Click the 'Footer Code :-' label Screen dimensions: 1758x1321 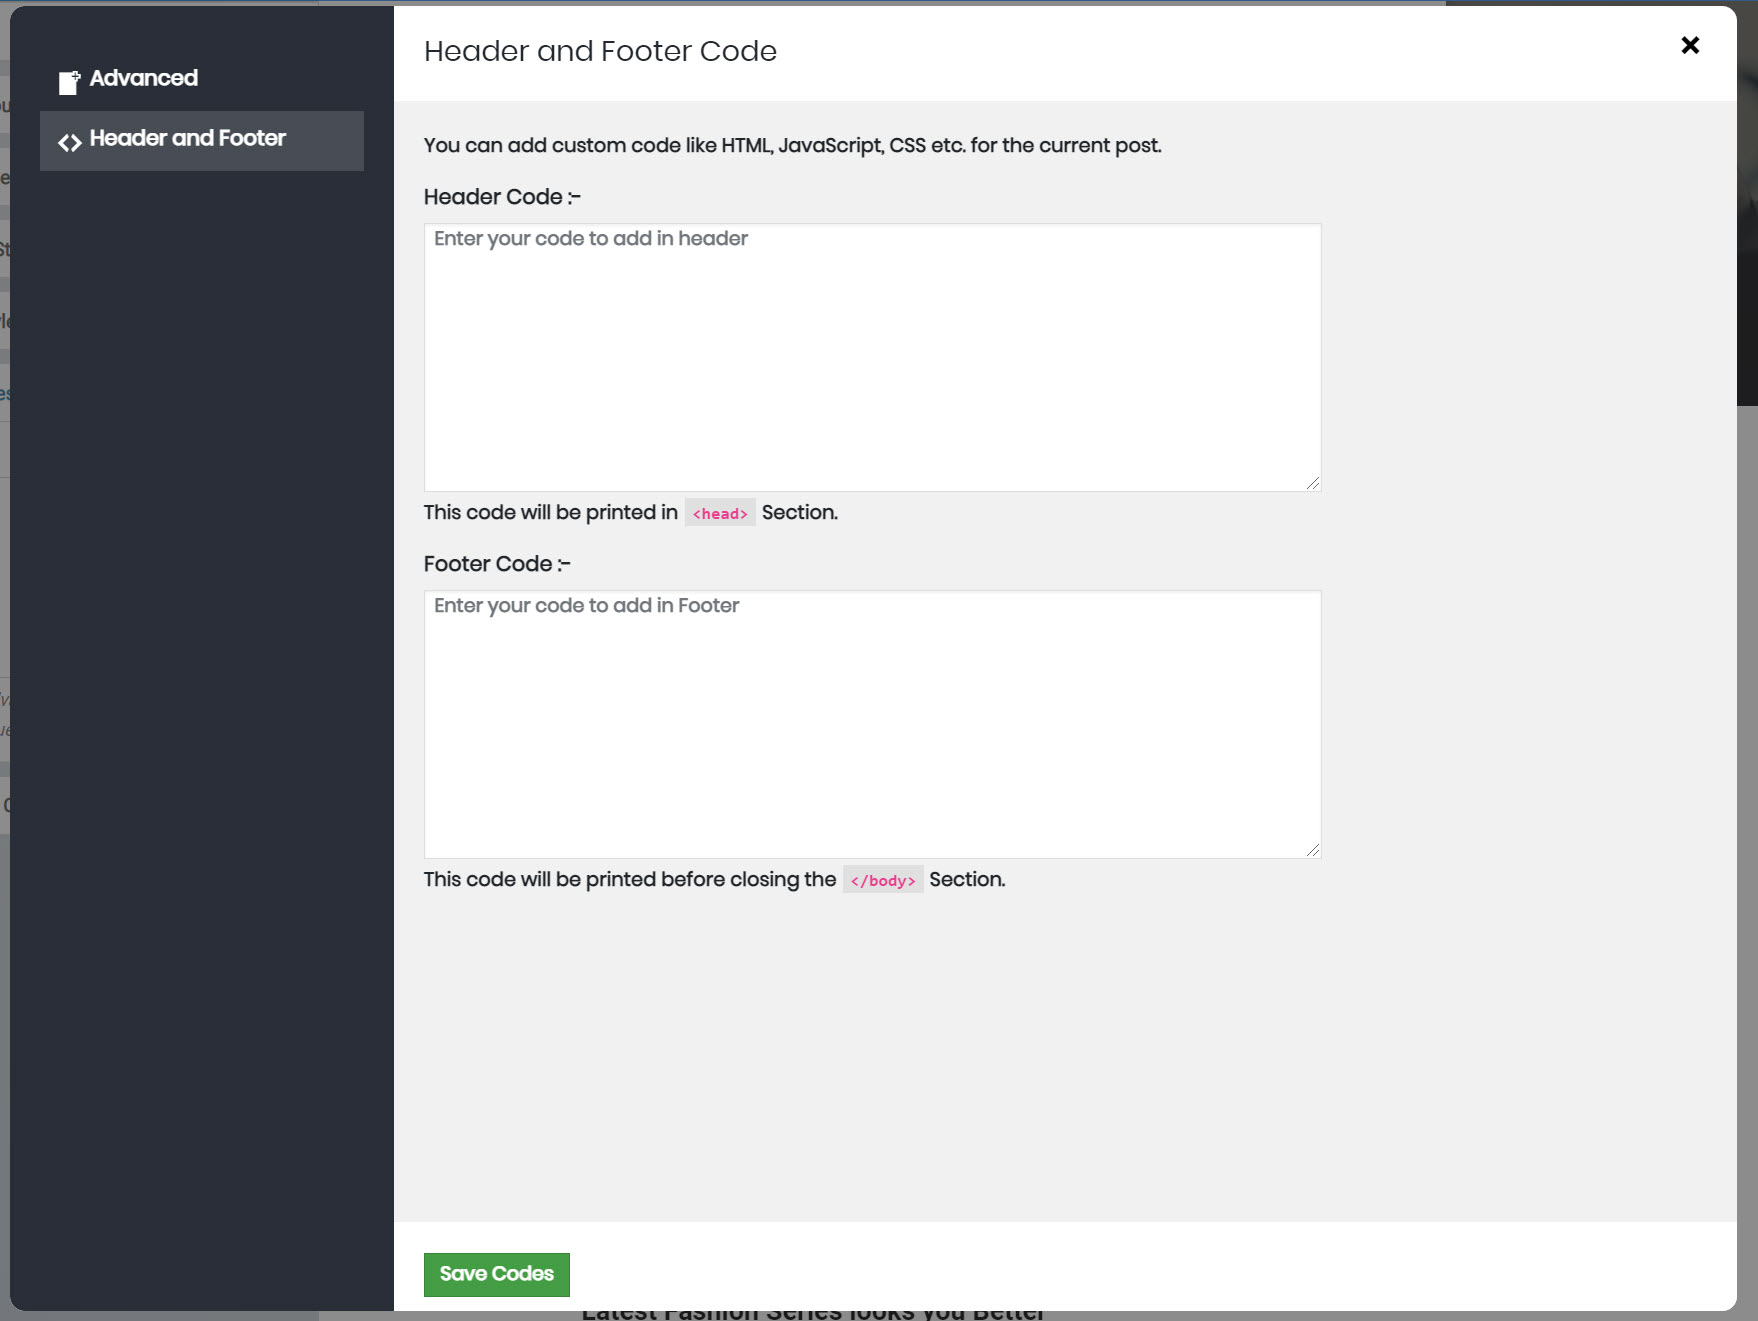coord(497,564)
